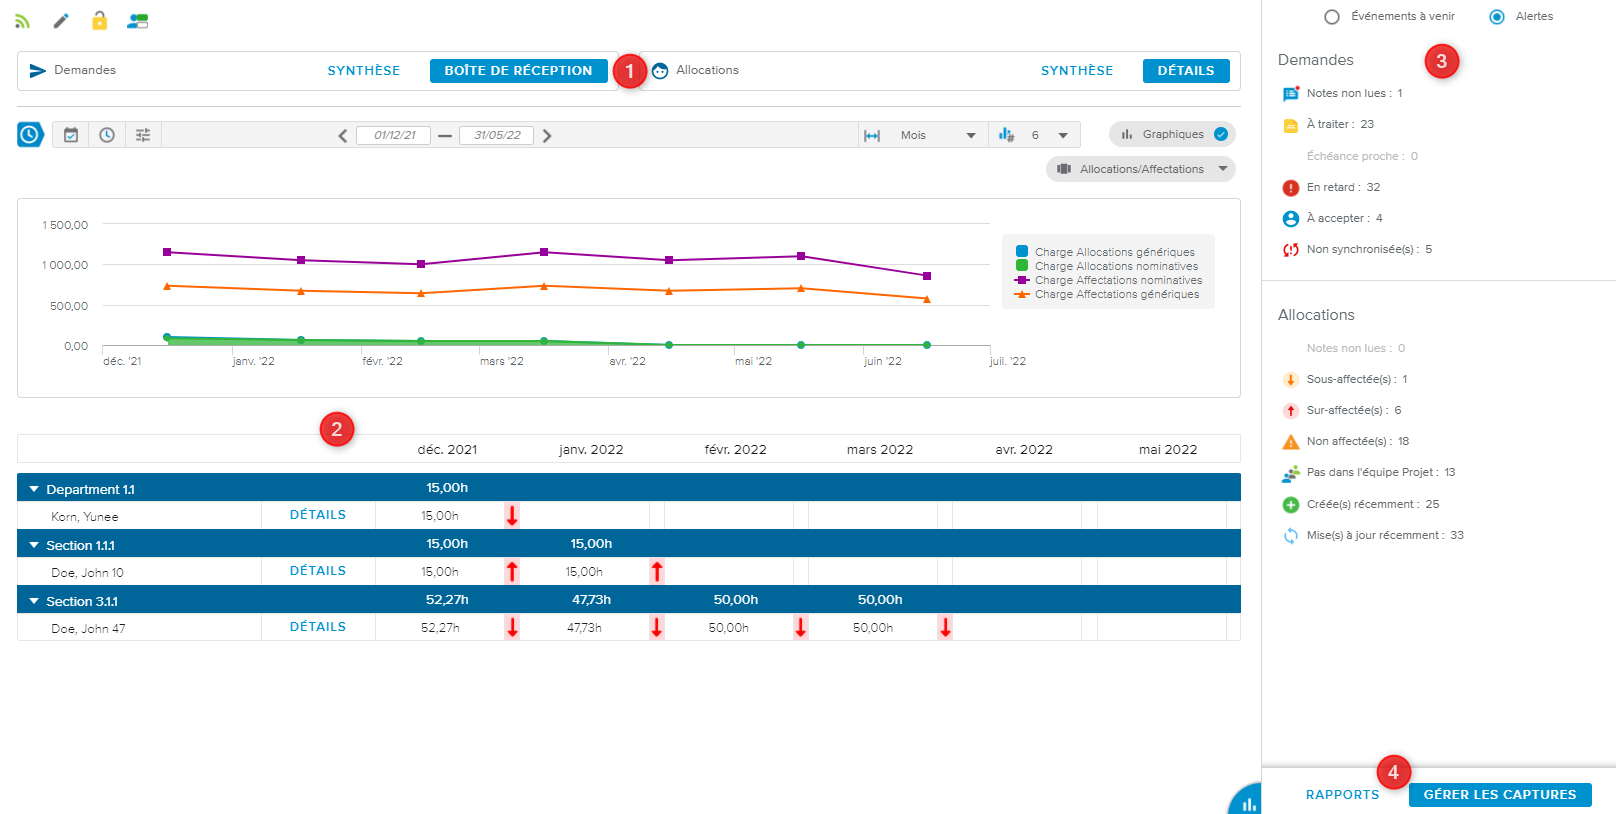
Task: Open the Allocations Détails tab
Action: coord(1185,71)
